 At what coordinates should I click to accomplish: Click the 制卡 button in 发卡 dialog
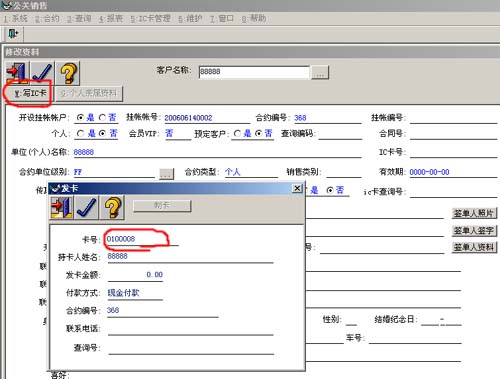162,206
